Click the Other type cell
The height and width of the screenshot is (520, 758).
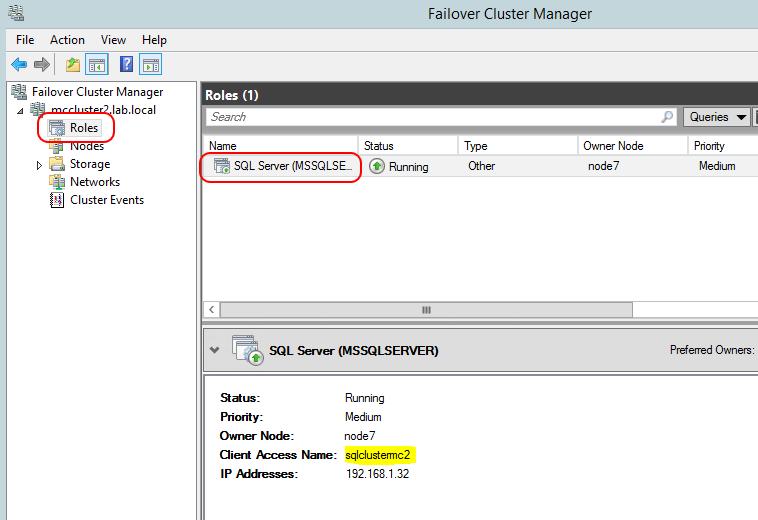pos(481,166)
